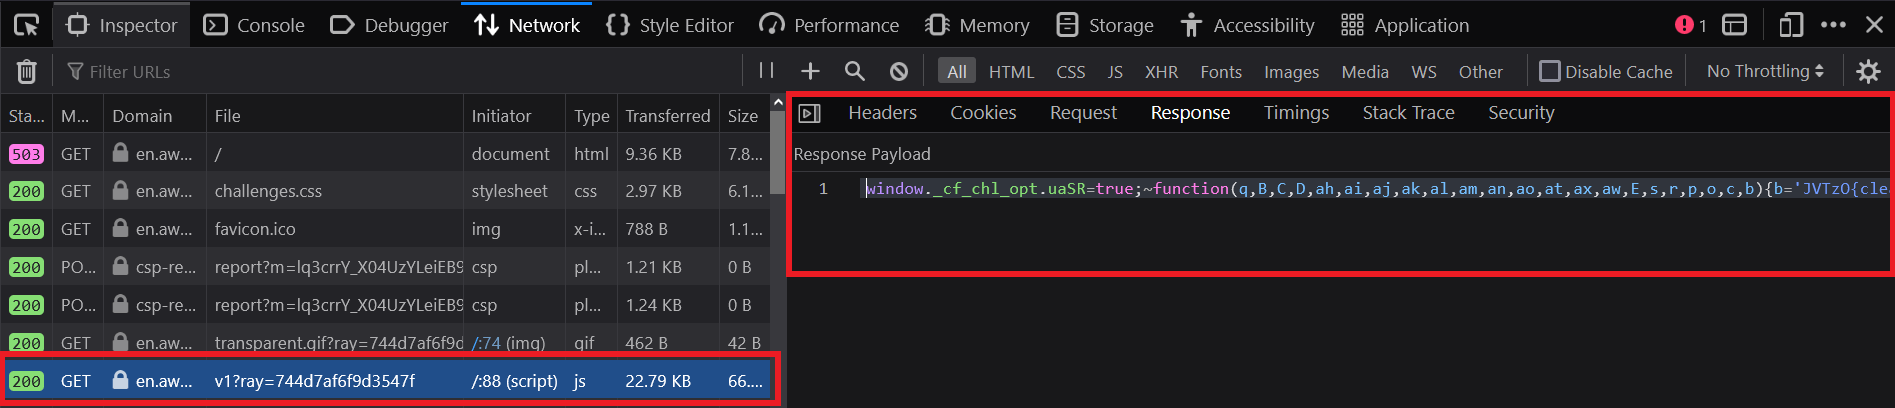This screenshot has height=408, width=1895.
Task: Click the plus new request icon
Action: pos(810,71)
